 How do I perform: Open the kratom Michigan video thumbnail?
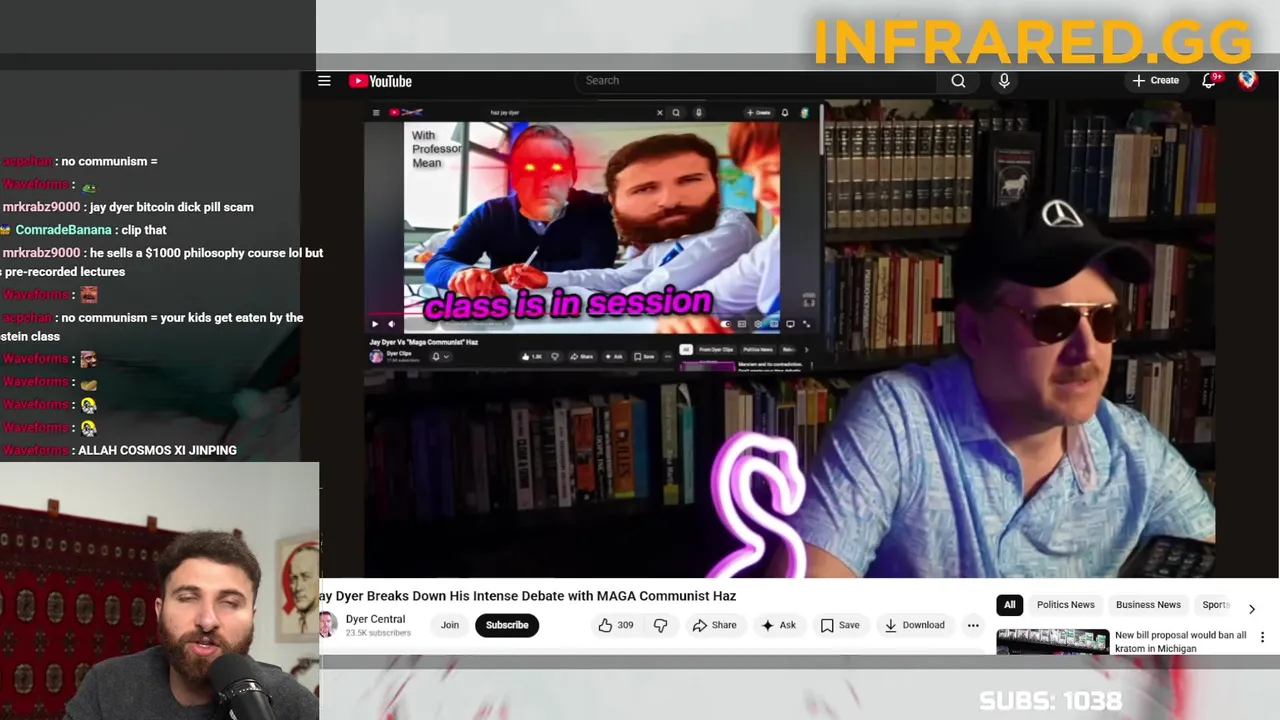tap(1052, 641)
